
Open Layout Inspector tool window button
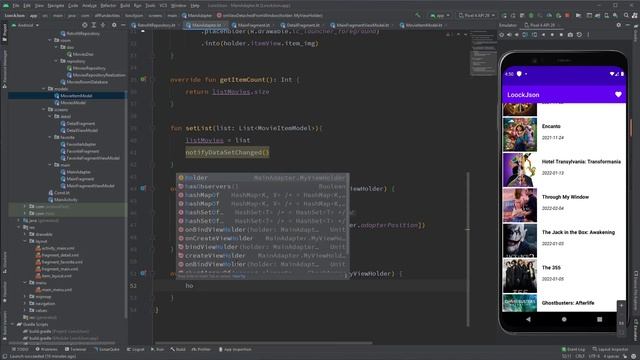tap(610, 349)
